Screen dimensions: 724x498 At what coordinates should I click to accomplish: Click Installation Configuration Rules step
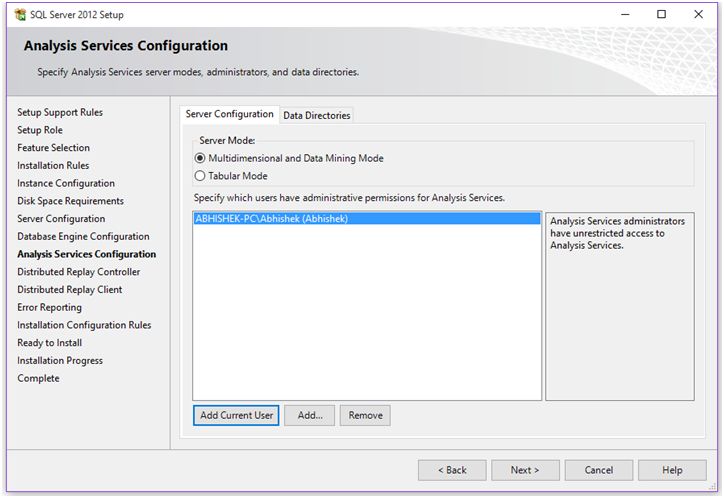(84, 325)
